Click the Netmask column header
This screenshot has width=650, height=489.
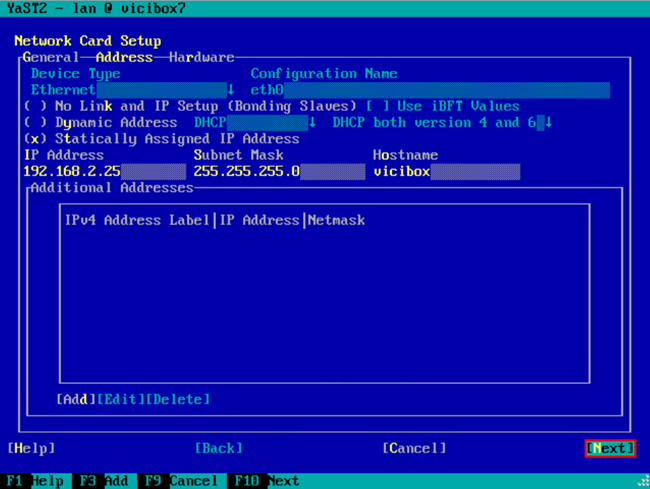336,220
